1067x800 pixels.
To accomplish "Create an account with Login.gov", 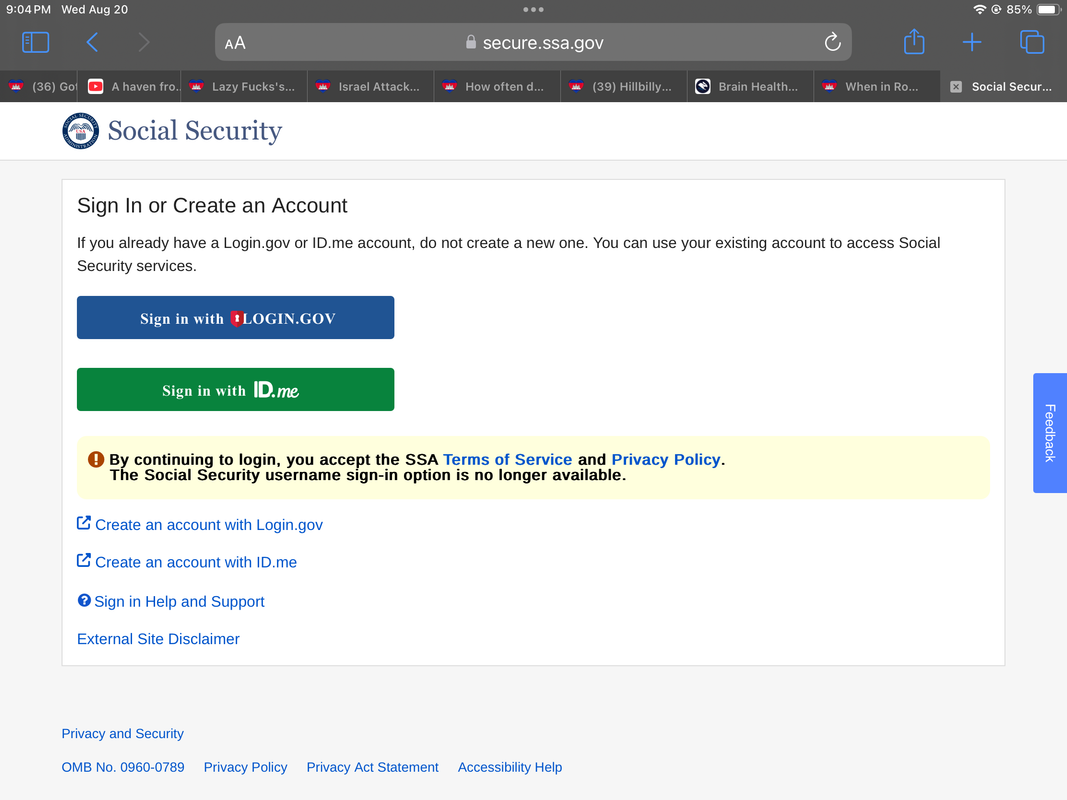I will tap(209, 524).
